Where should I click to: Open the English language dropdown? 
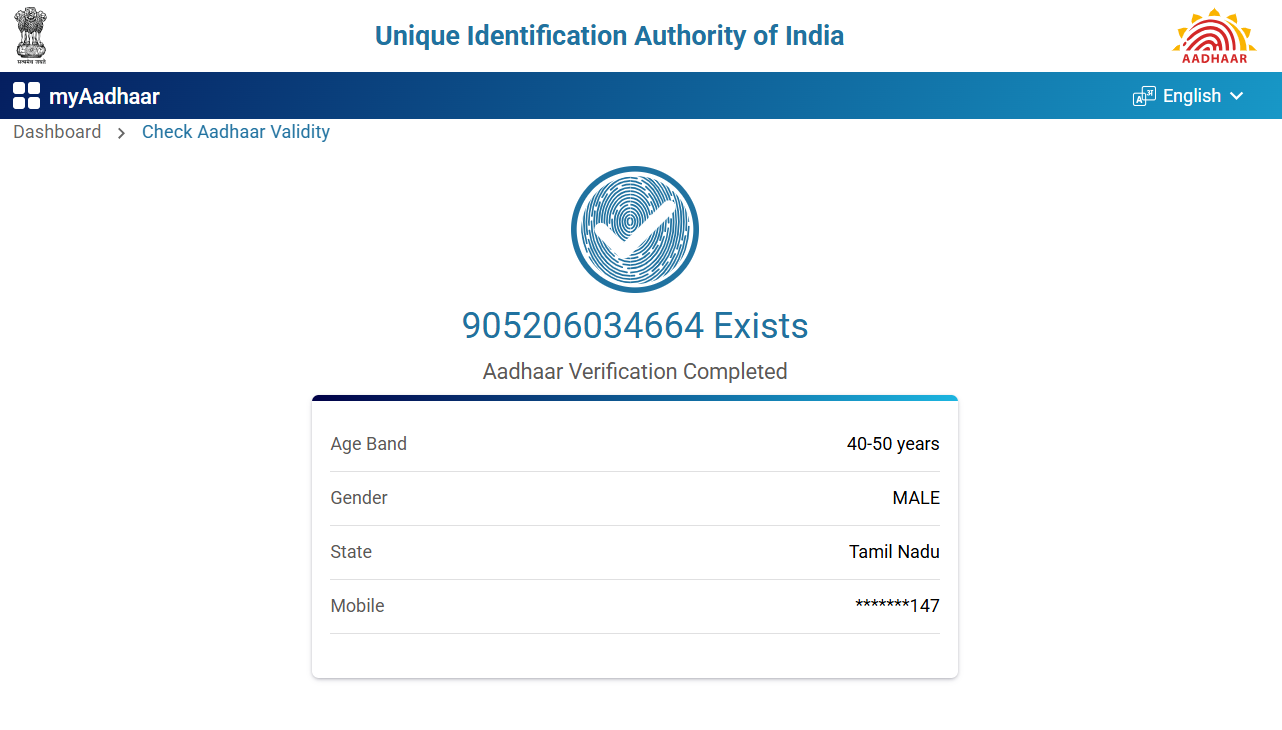[x=1191, y=96]
